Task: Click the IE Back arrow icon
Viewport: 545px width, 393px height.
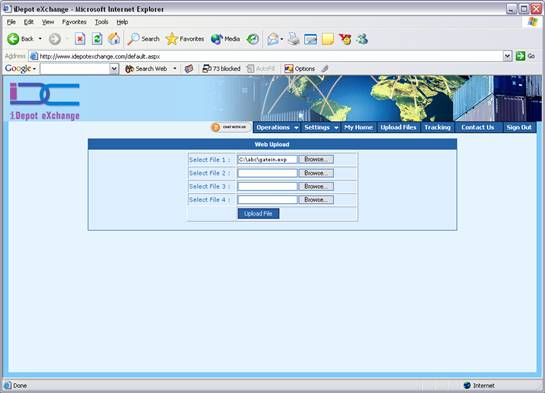Action: 13,39
